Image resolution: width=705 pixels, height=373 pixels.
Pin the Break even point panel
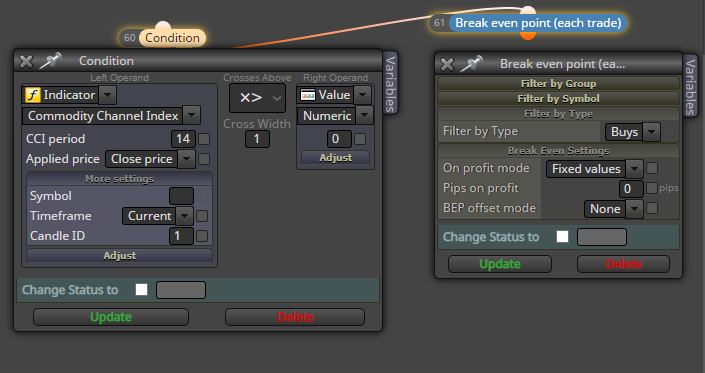471,64
